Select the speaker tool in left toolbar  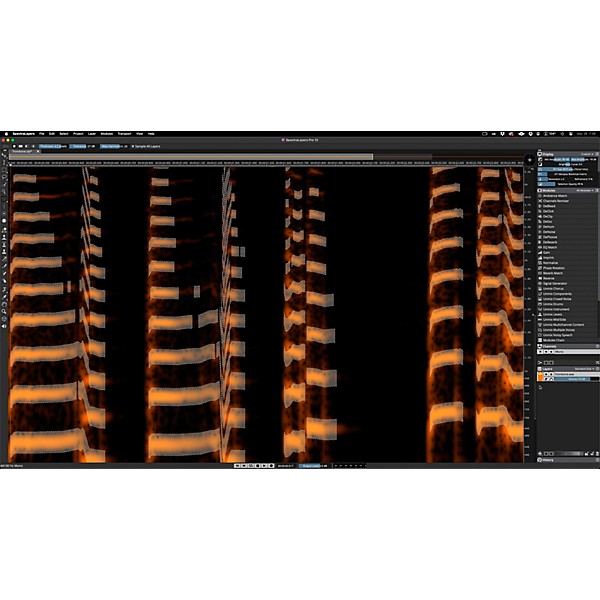[4, 326]
